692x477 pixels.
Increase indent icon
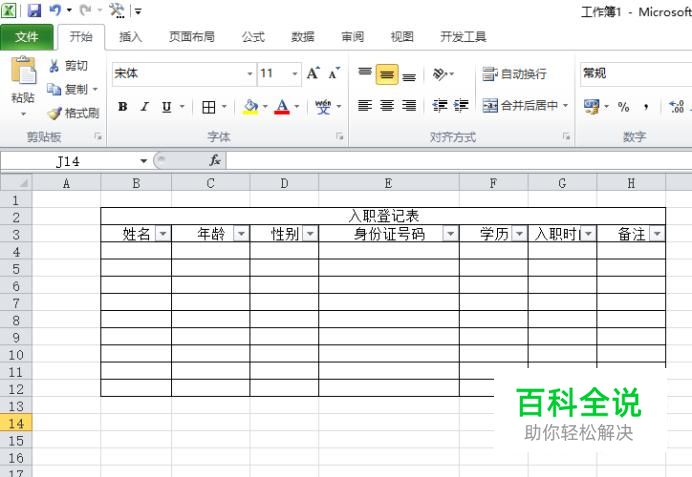coord(461,106)
